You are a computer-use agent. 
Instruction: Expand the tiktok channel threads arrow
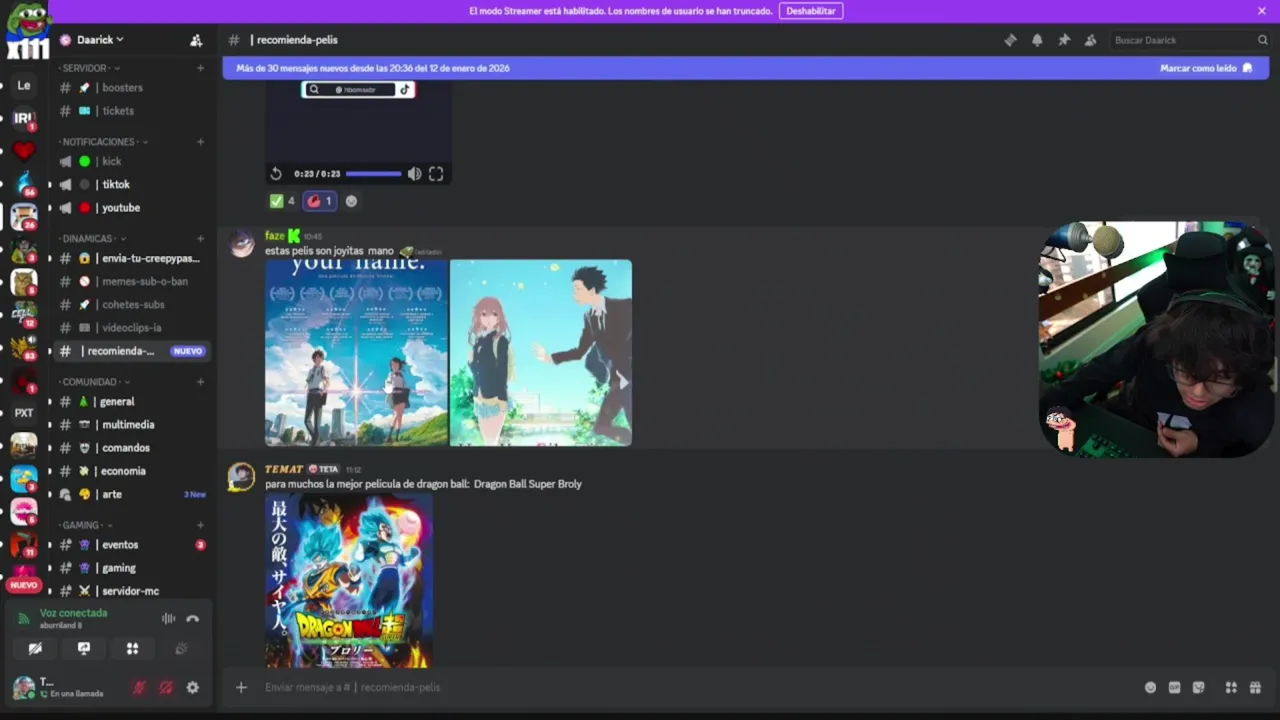coord(49,184)
